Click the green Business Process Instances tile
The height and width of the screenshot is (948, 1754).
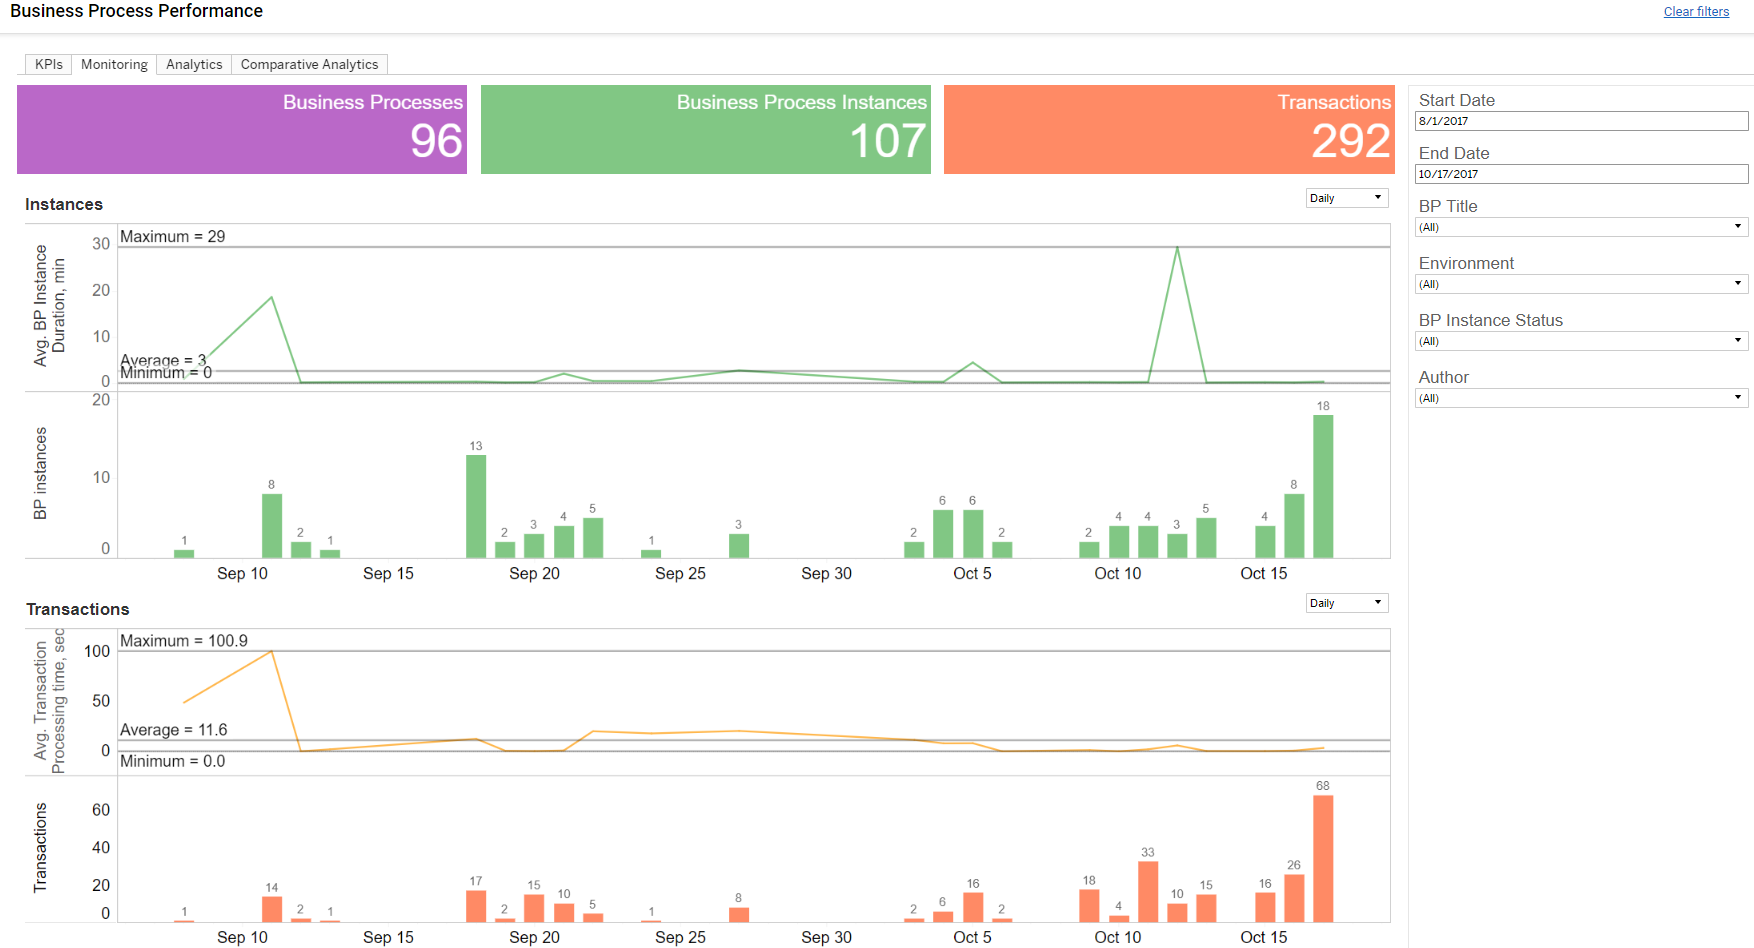pyautogui.click(x=706, y=130)
